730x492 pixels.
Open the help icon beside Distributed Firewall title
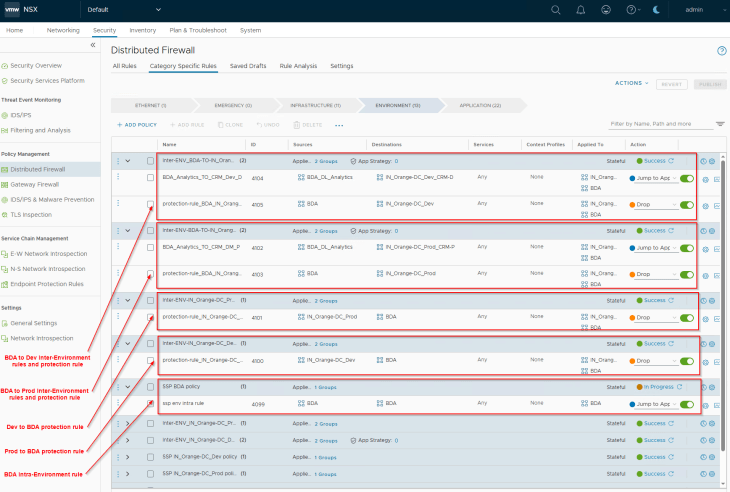click(721, 50)
